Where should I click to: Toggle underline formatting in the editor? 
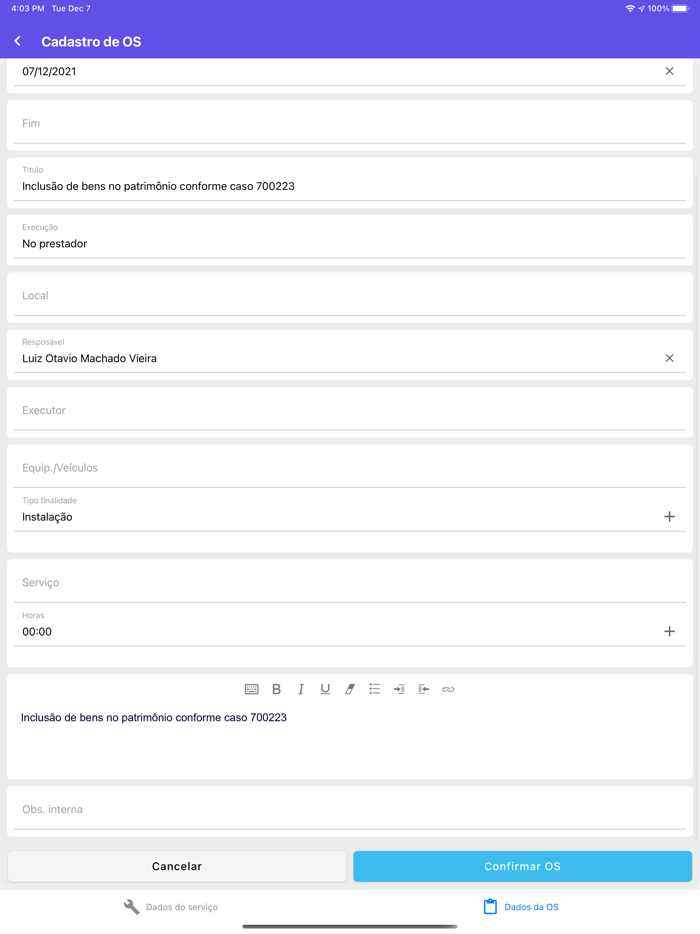[x=325, y=689]
